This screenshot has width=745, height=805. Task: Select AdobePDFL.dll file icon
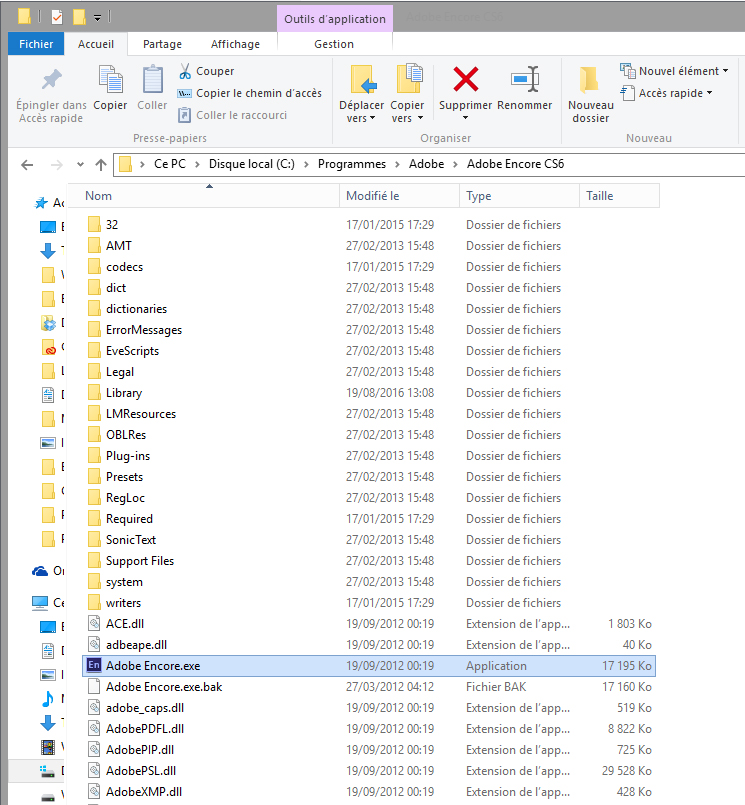coord(94,729)
